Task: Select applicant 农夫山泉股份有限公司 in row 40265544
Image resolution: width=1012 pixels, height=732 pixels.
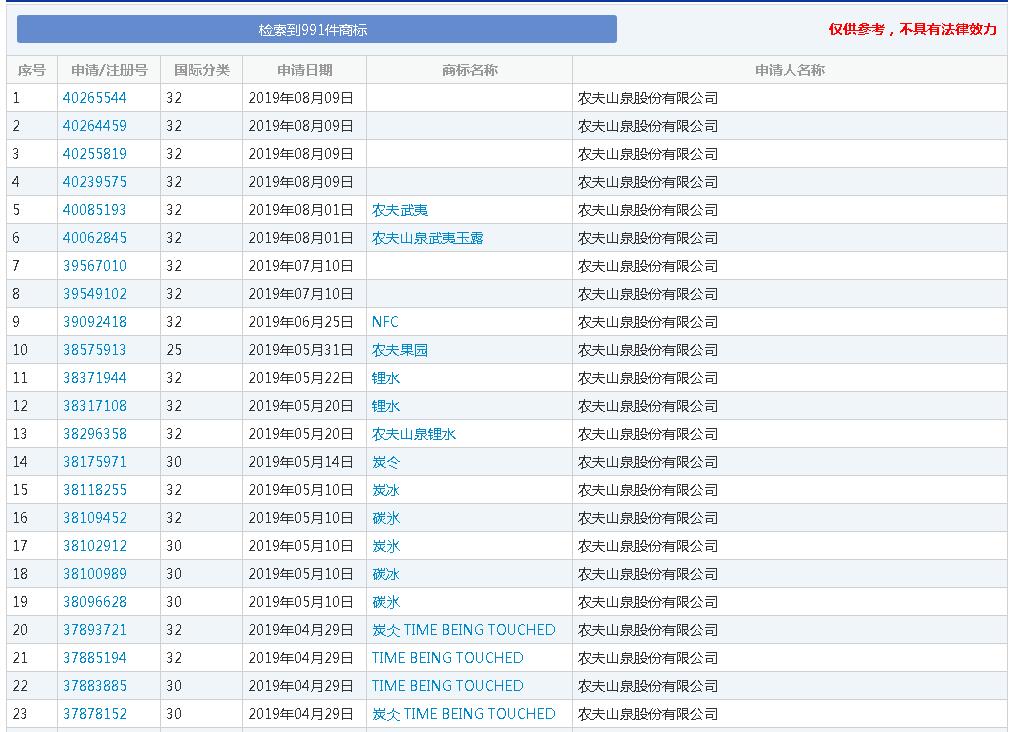Action: pyautogui.click(x=648, y=98)
